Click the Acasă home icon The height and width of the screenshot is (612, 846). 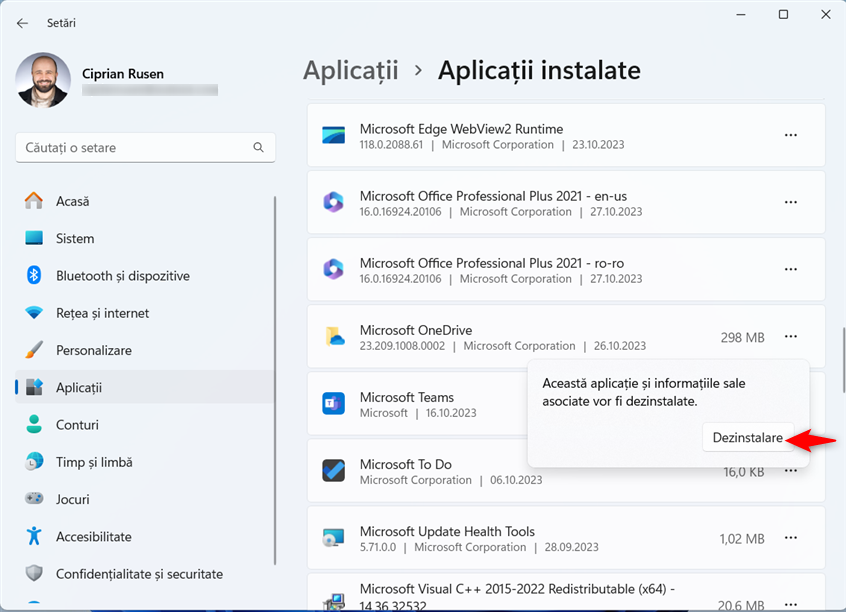34,201
